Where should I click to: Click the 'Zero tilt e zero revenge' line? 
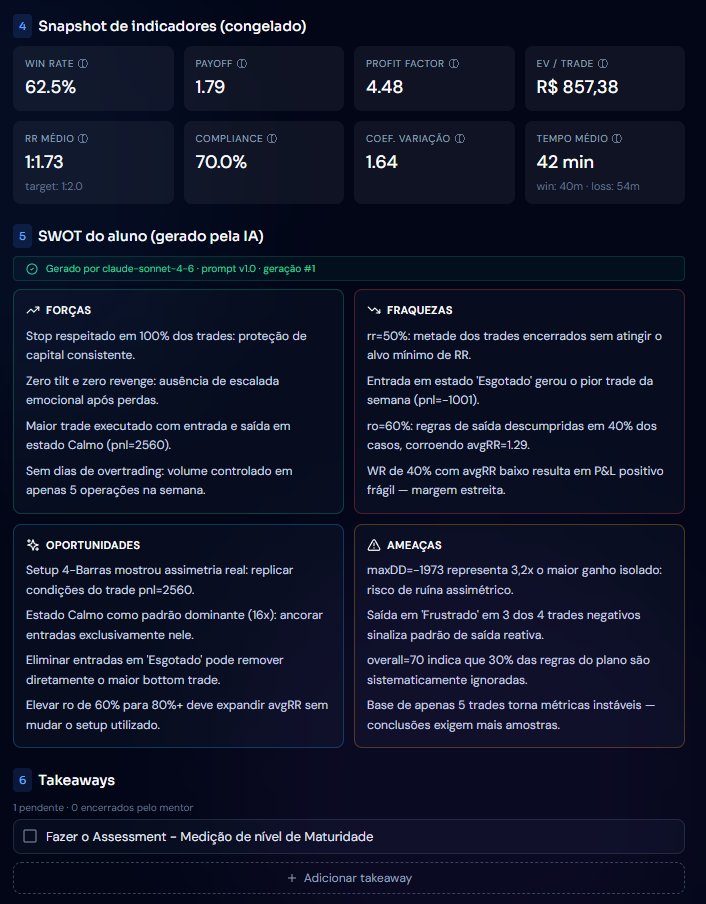(x=153, y=390)
